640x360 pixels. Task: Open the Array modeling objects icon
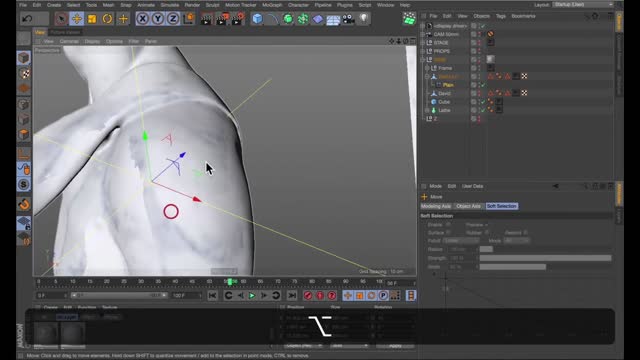click(x=303, y=19)
